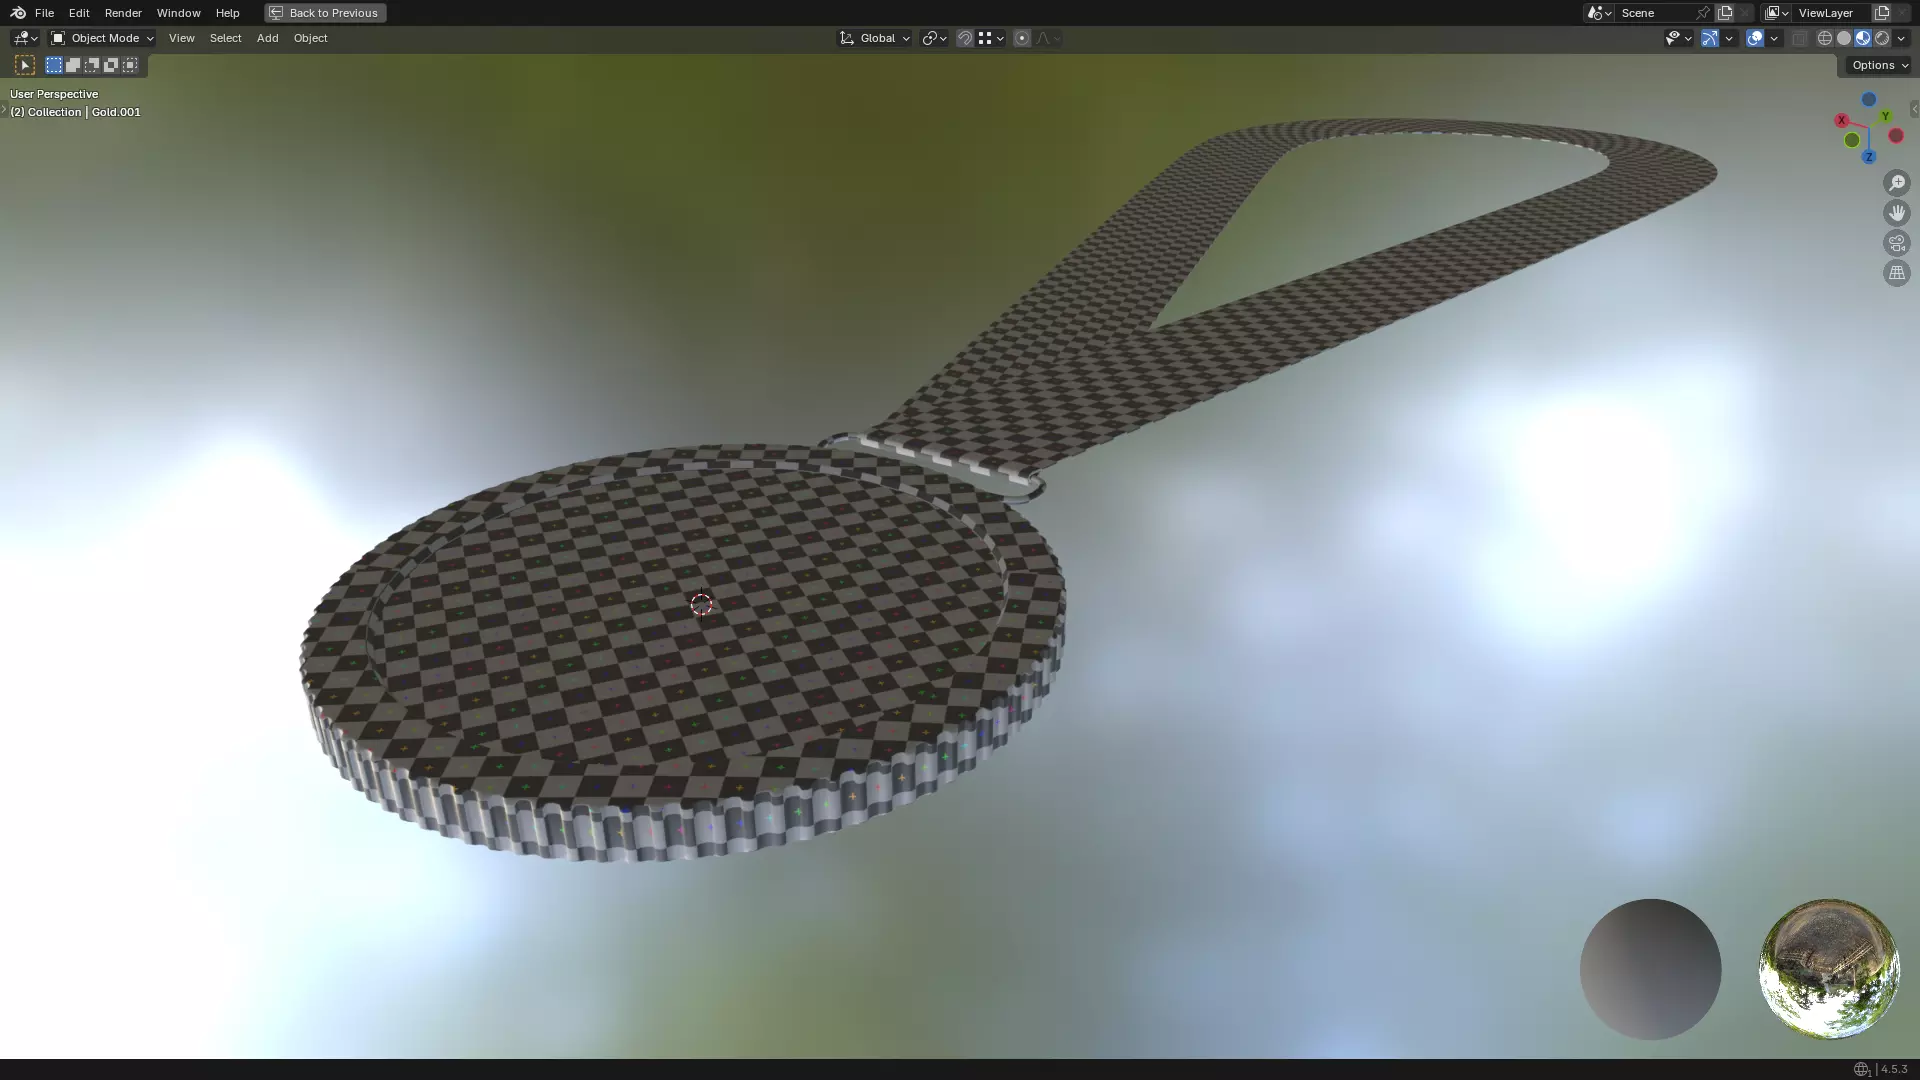Toggle show gizmo button
This screenshot has width=1920, height=1080.
pos(1709,38)
